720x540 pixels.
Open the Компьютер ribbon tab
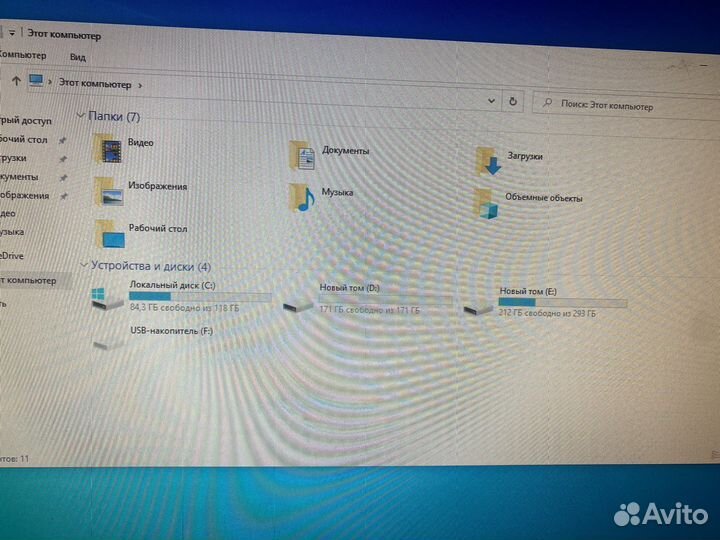22,55
